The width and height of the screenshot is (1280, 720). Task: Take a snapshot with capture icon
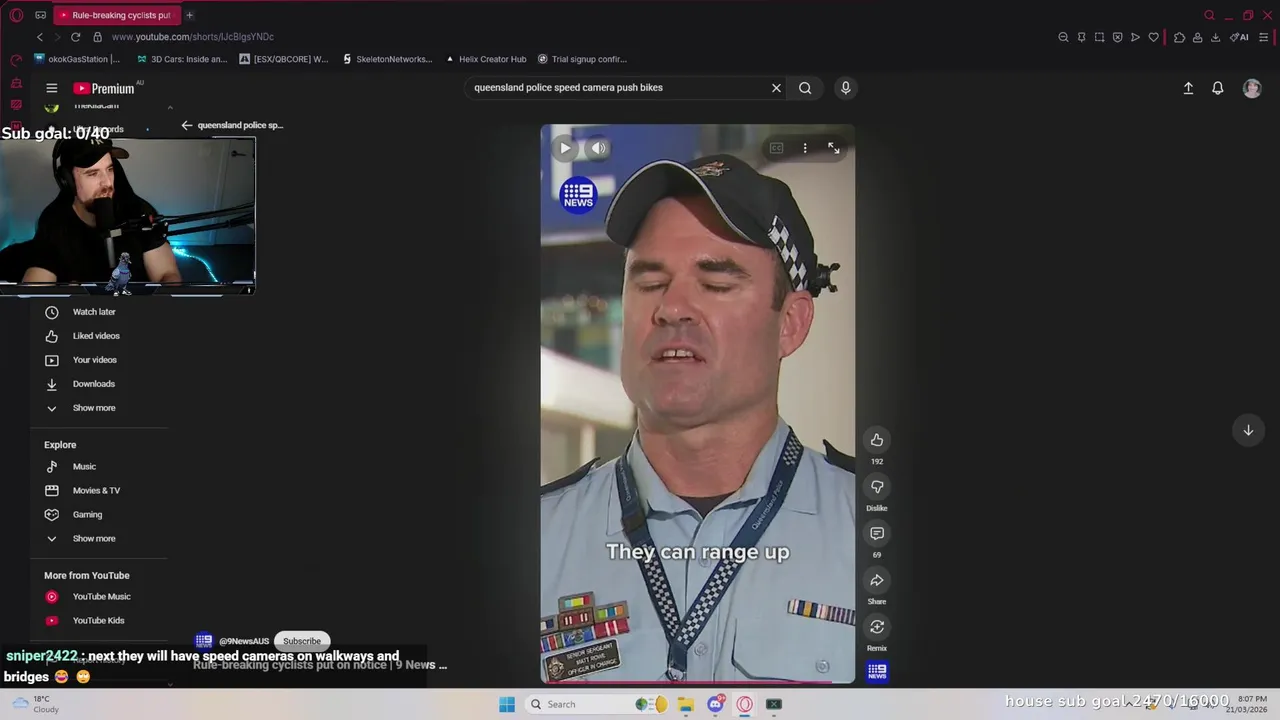tap(1099, 37)
